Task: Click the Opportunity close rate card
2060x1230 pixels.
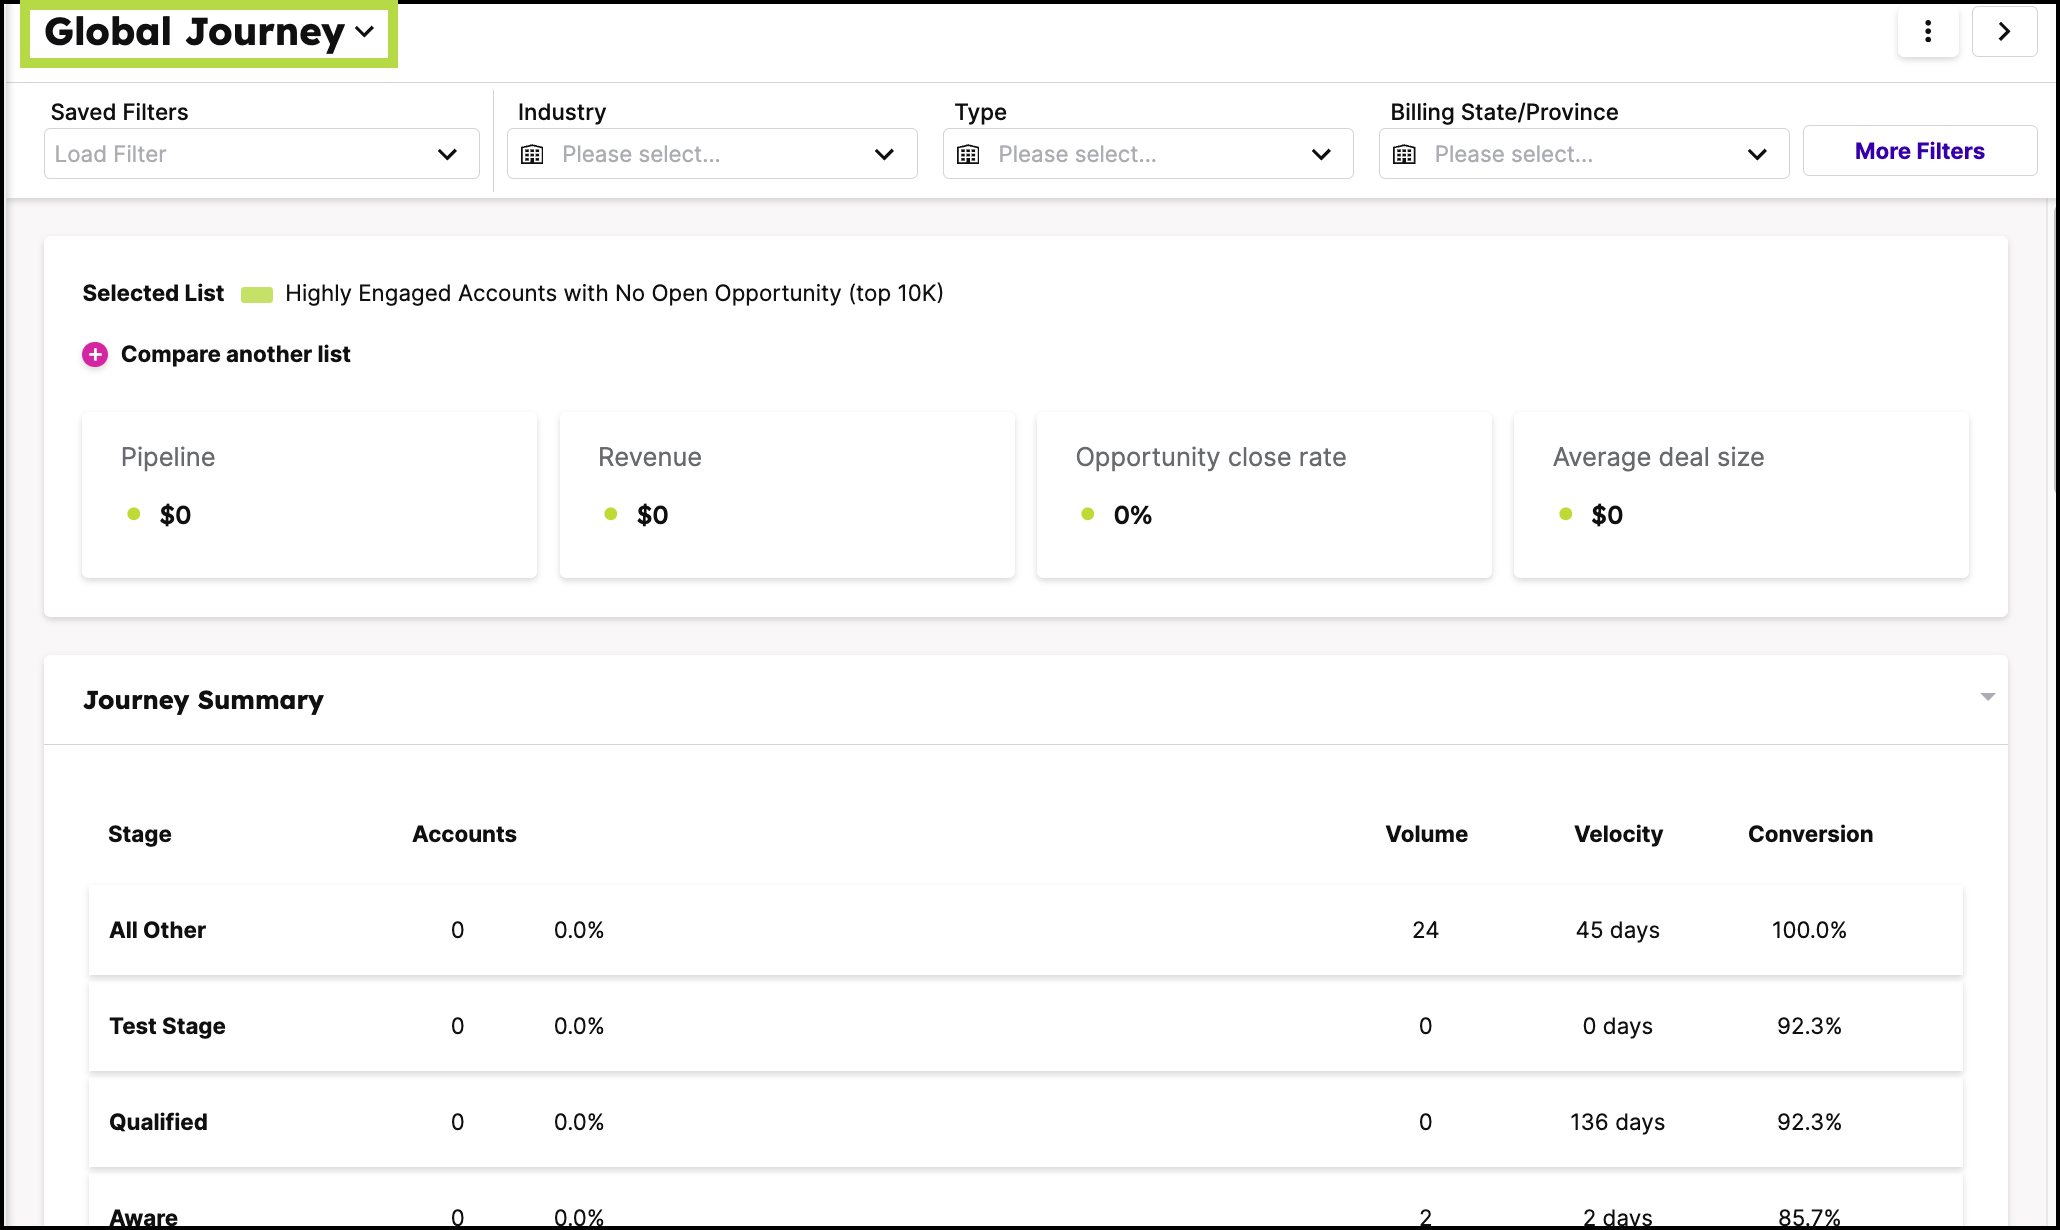Action: point(1264,494)
